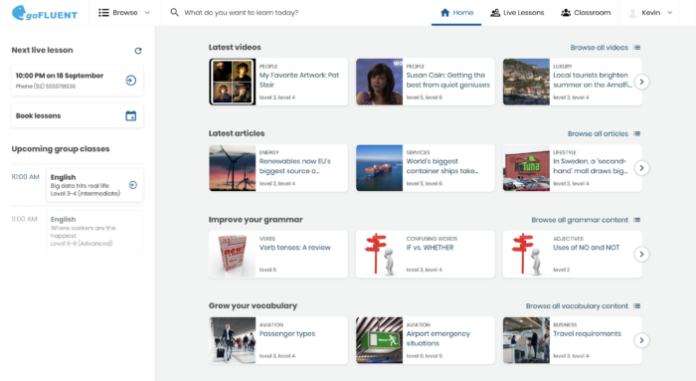Open the 10:00 PM lesson arrow icon
Screen dimensions: 696x381
pyautogui.click(x=131, y=80)
